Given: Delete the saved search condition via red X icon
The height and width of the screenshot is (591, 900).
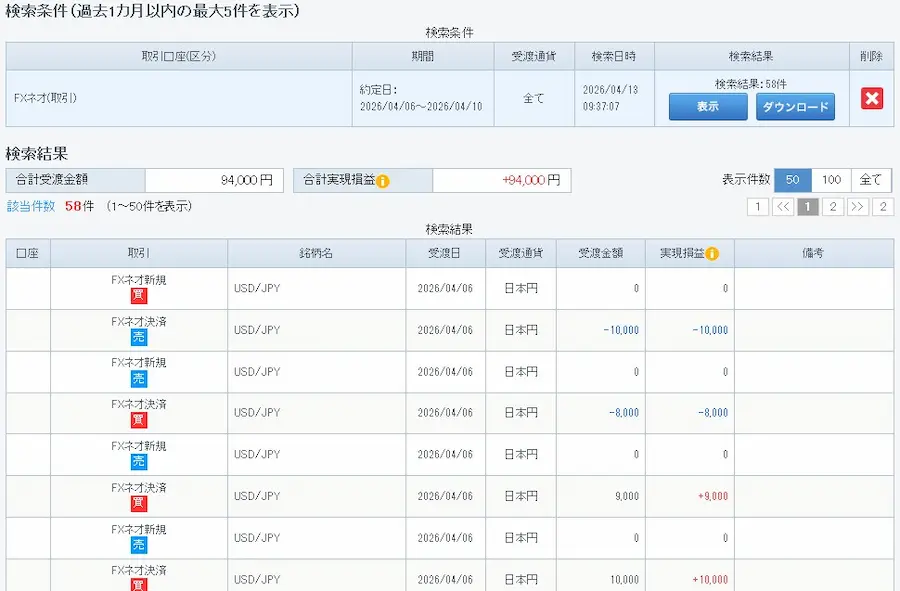Looking at the screenshot, I should click(x=872, y=98).
